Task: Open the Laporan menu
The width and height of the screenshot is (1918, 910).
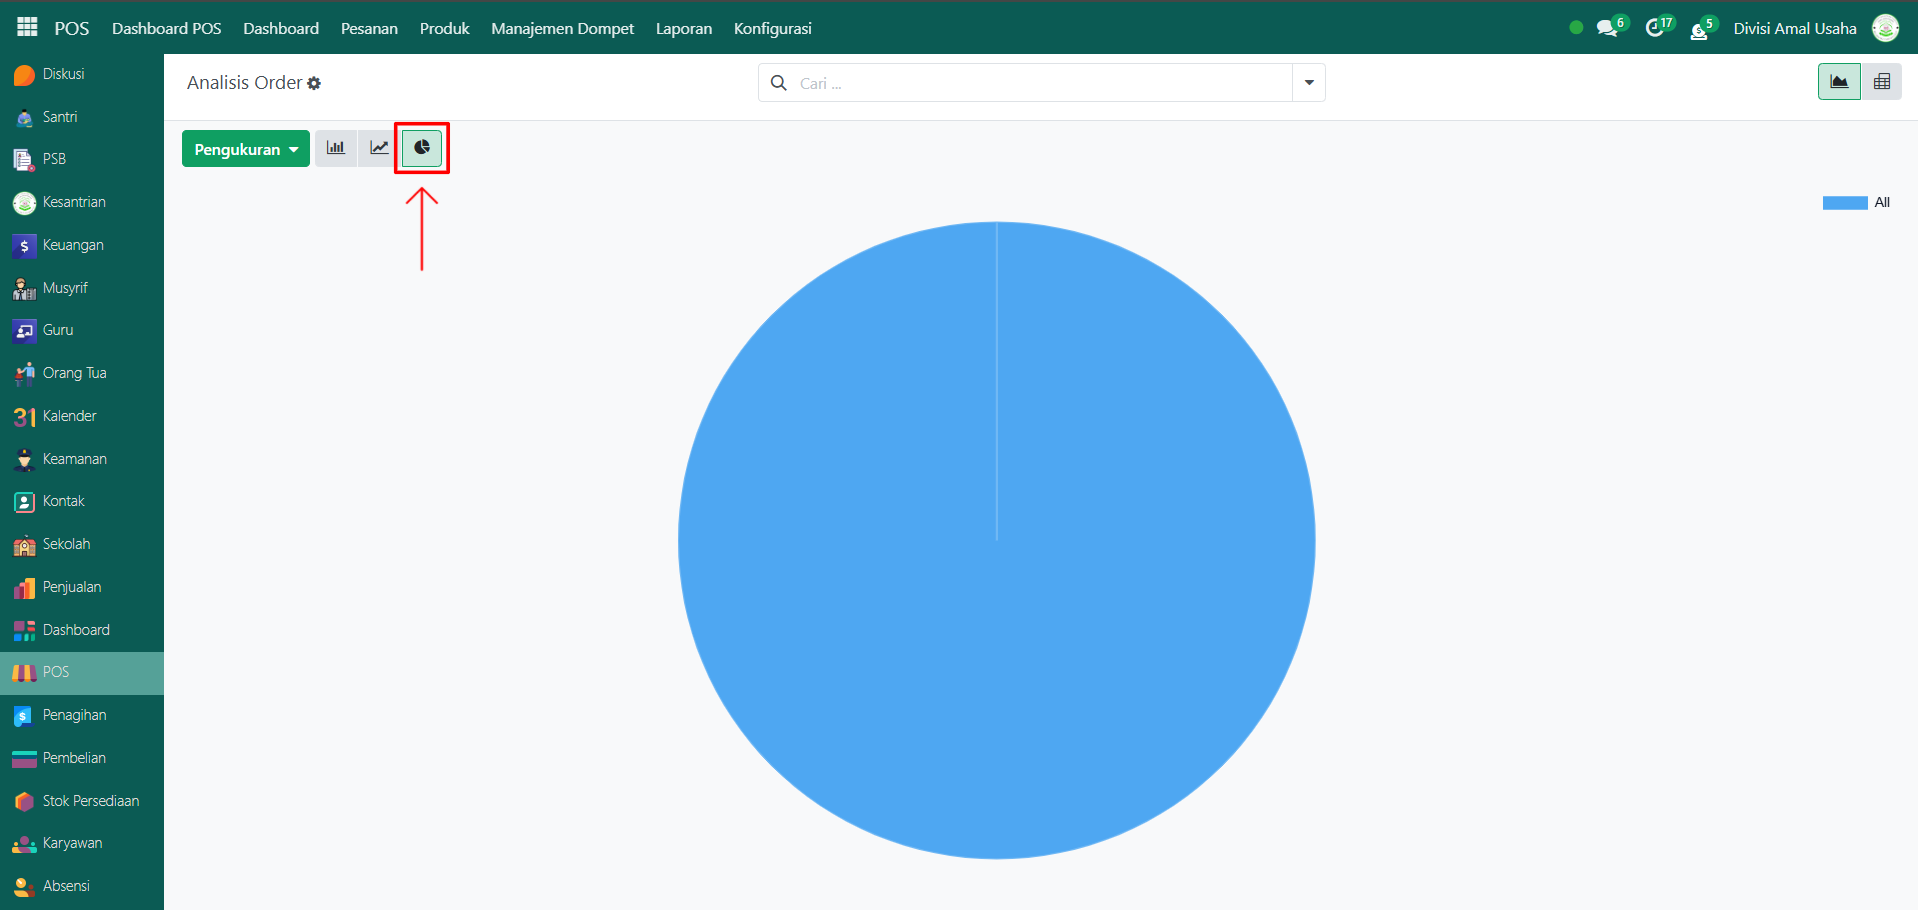Action: (684, 28)
